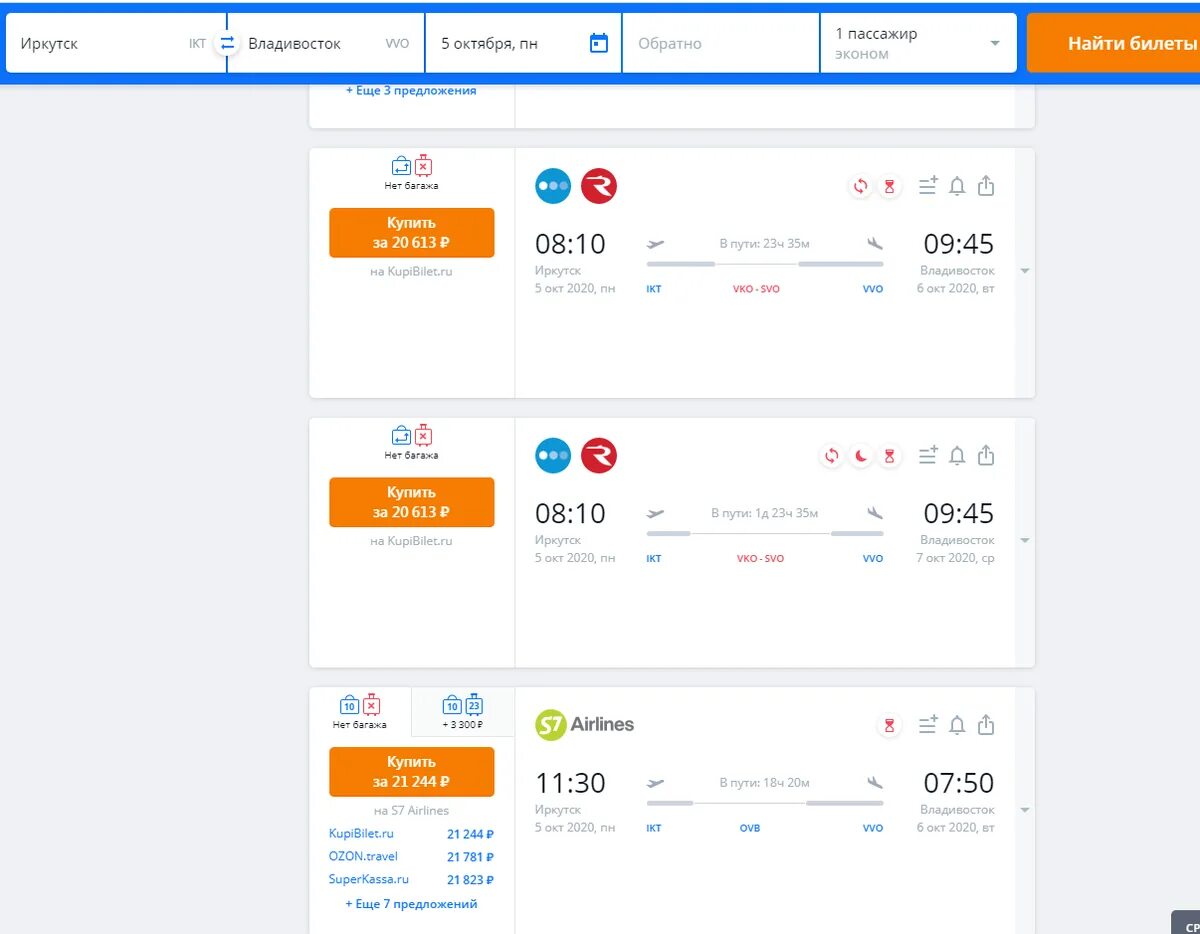This screenshot has height=934, width=1200.
Task: Buy S7 ticket for 21 244 ₽
Action: pos(412,772)
